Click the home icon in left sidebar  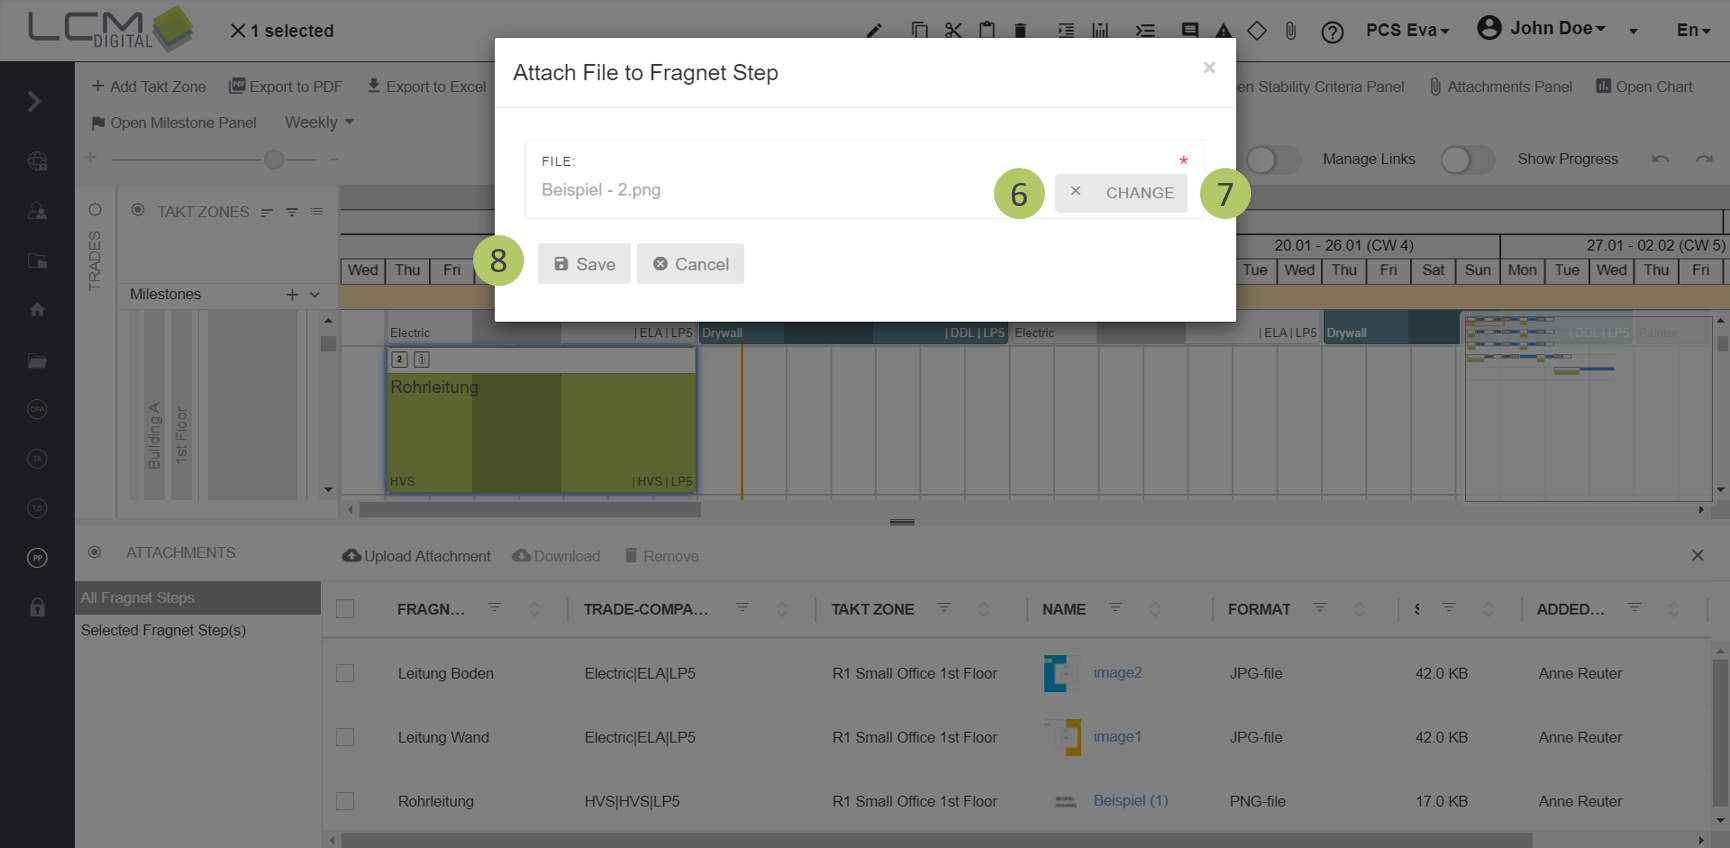(x=37, y=310)
